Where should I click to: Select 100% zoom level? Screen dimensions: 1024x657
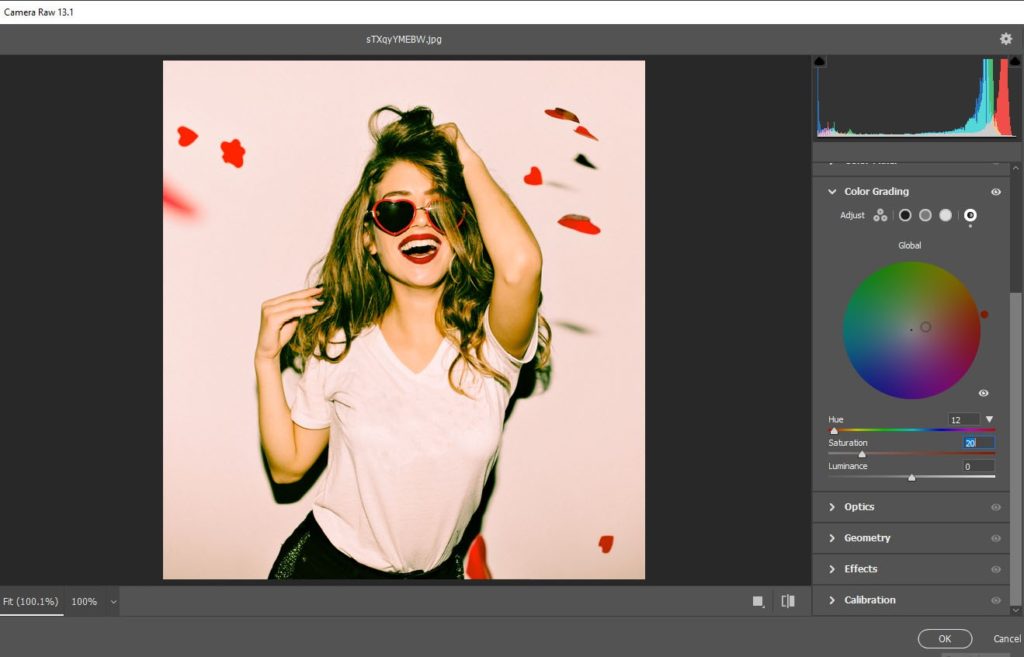tap(84, 601)
